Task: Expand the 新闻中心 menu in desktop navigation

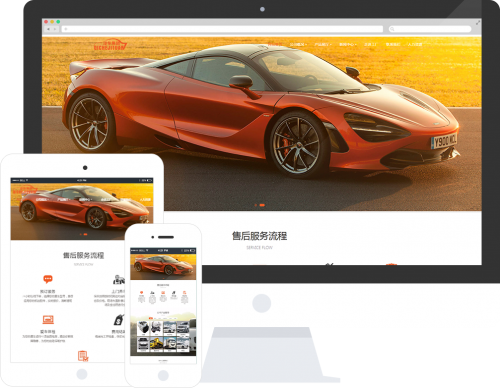Action: click(348, 44)
